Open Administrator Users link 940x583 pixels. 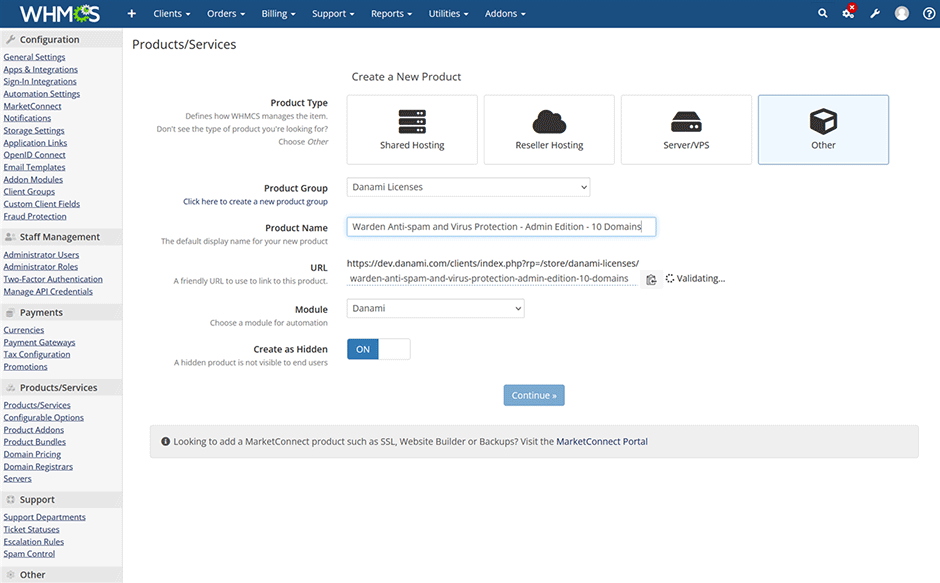(x=41, y=255)
